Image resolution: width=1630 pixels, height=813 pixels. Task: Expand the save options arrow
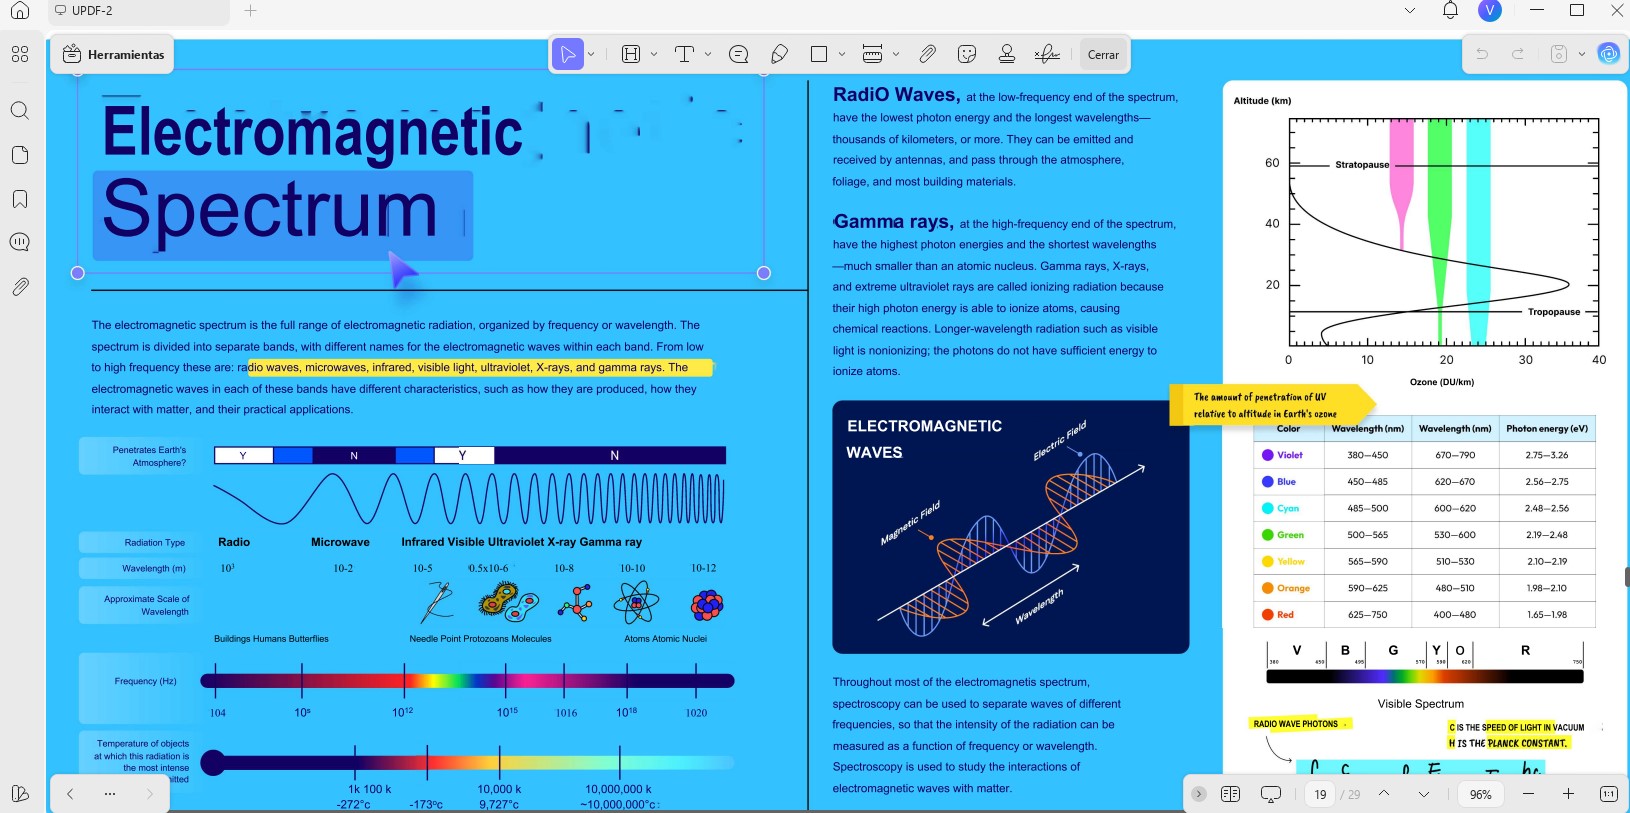[1581, 54]
